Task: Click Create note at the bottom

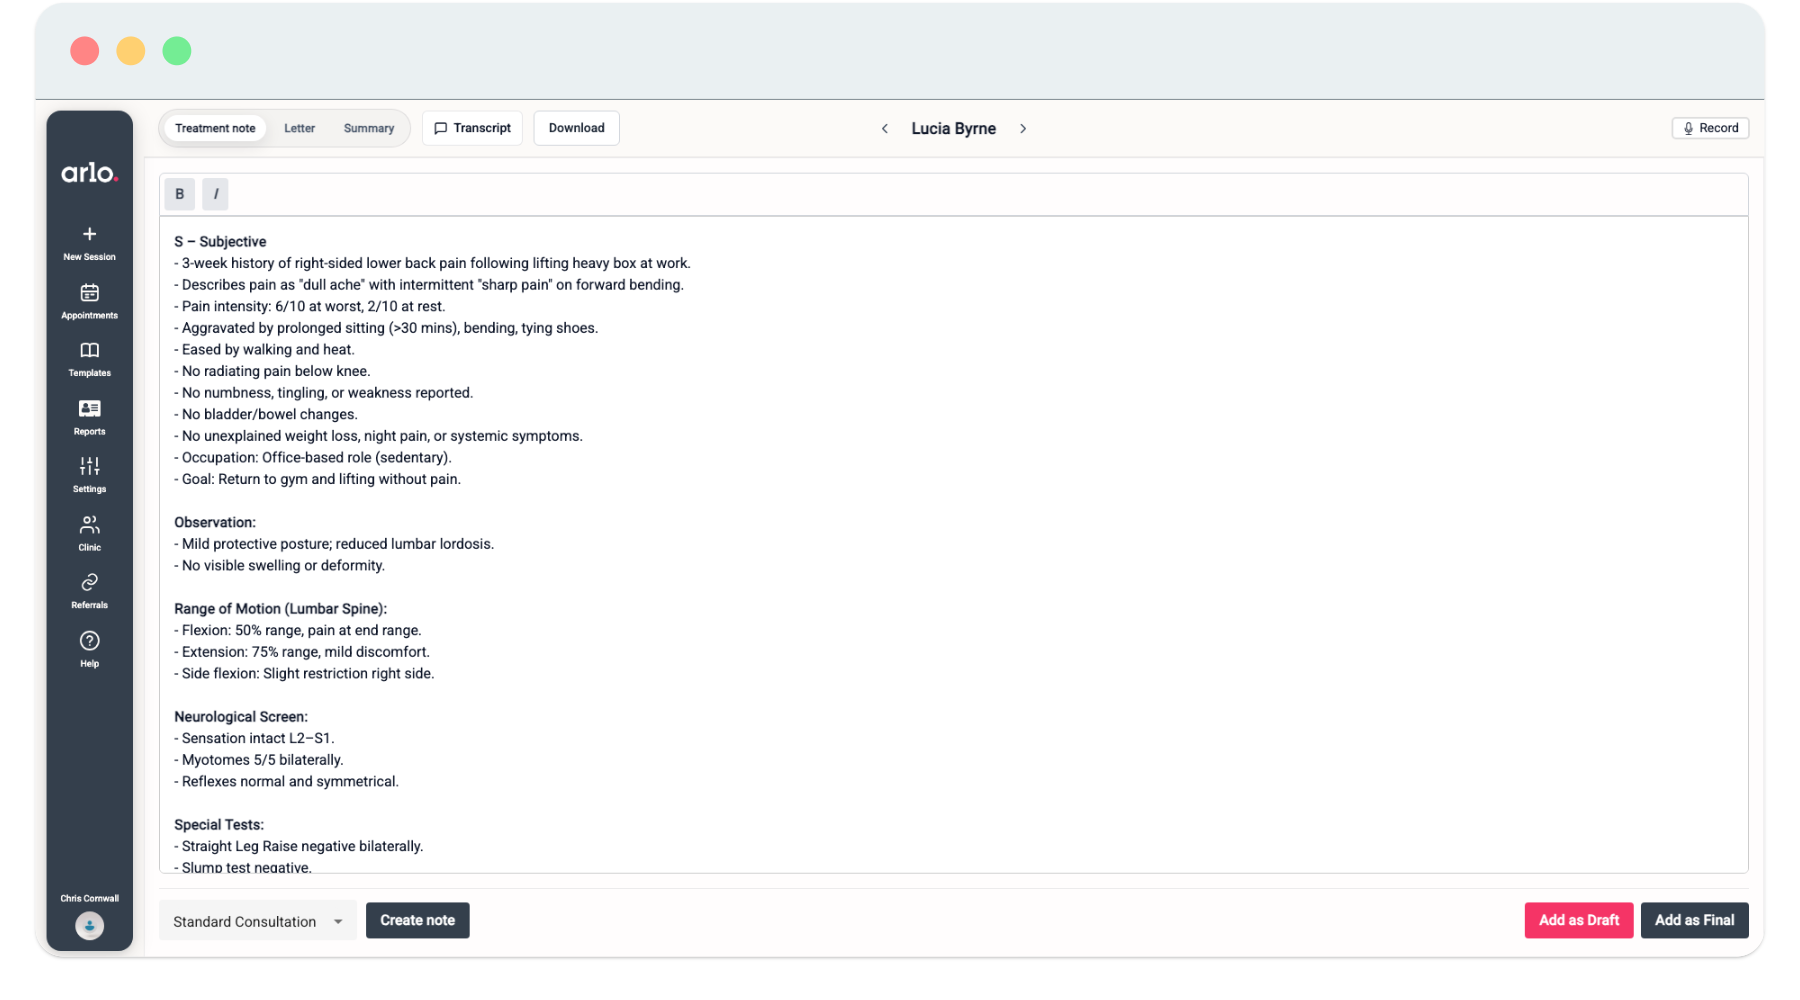Action: (418, 920)
